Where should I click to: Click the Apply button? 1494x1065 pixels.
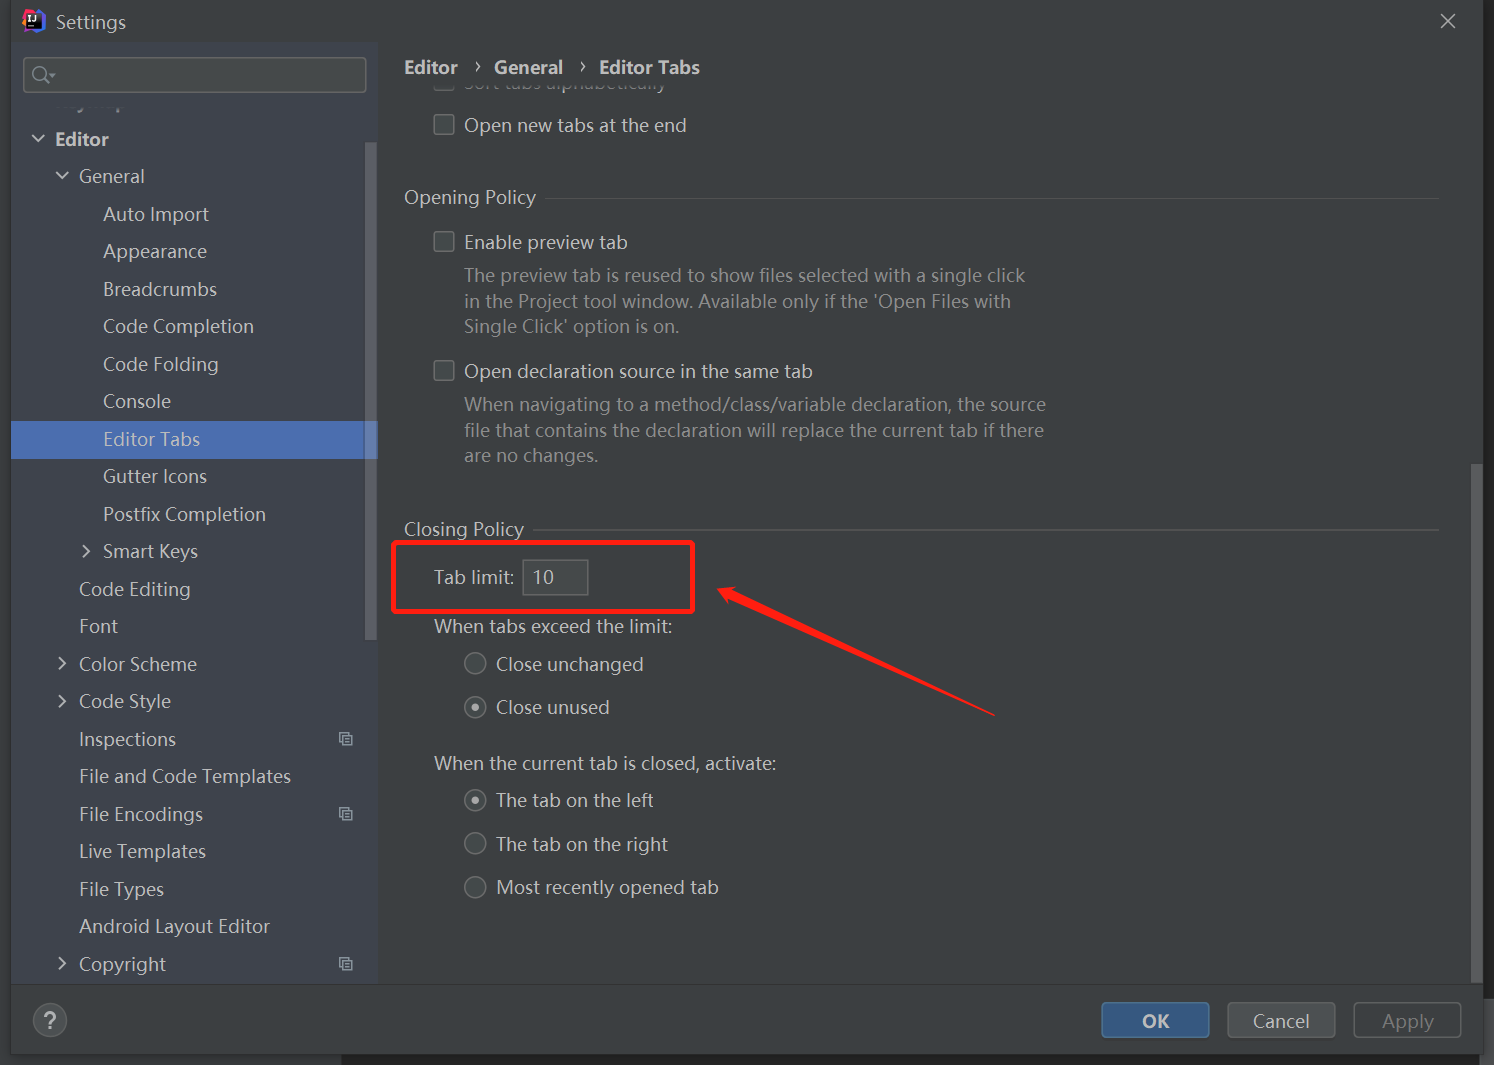tap(1407, 1020)
